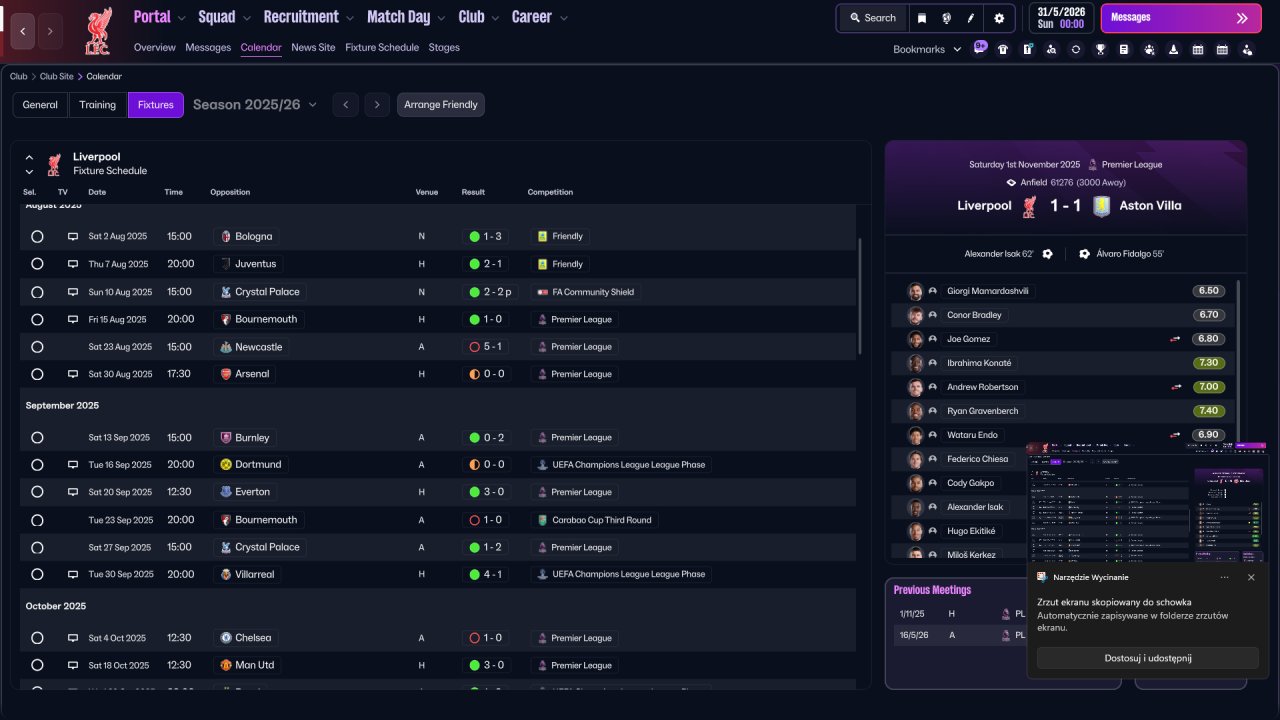Go forward using the right arrow in the header
1280x720 pixels.
[50, 31]
